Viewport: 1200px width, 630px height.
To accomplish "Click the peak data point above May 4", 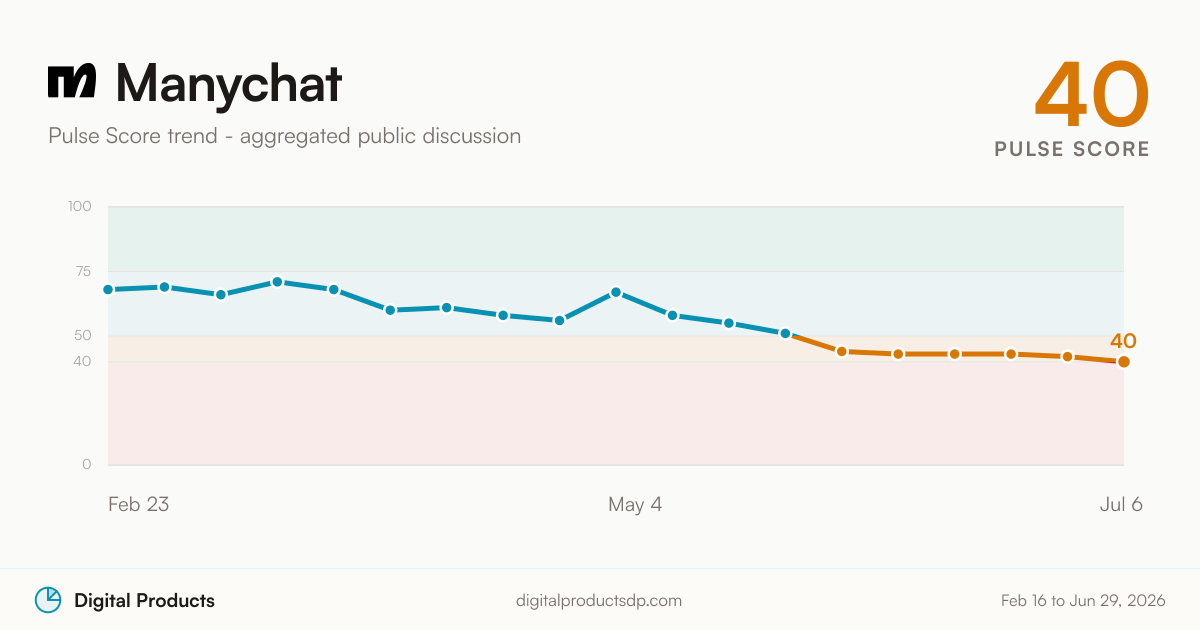I will 616,292.
